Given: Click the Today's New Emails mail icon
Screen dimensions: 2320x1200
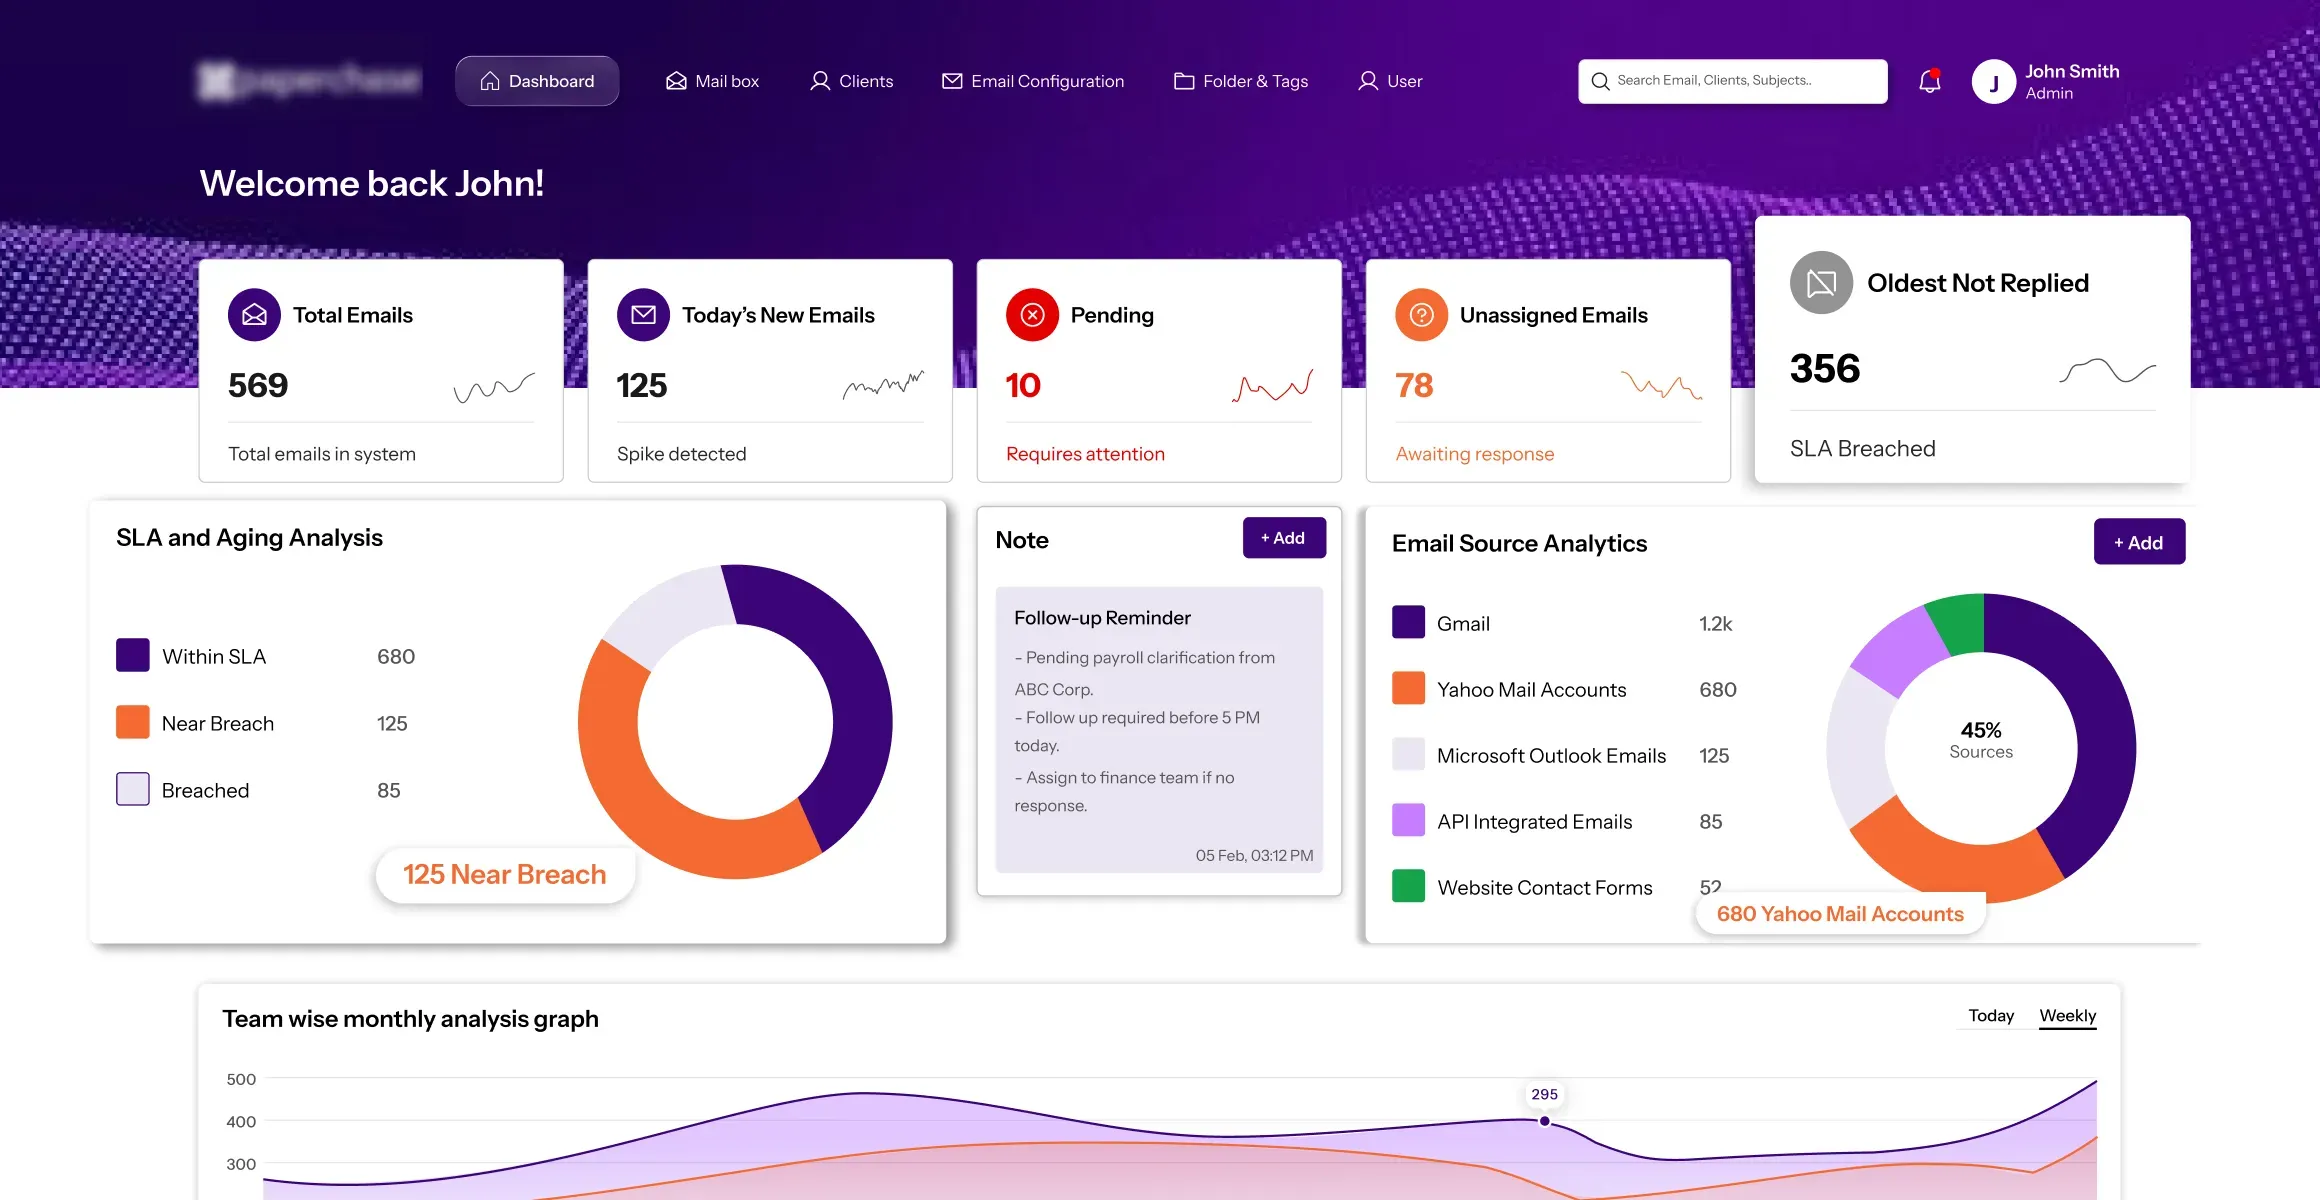Looking at the screenshot, I should point(643,315).
